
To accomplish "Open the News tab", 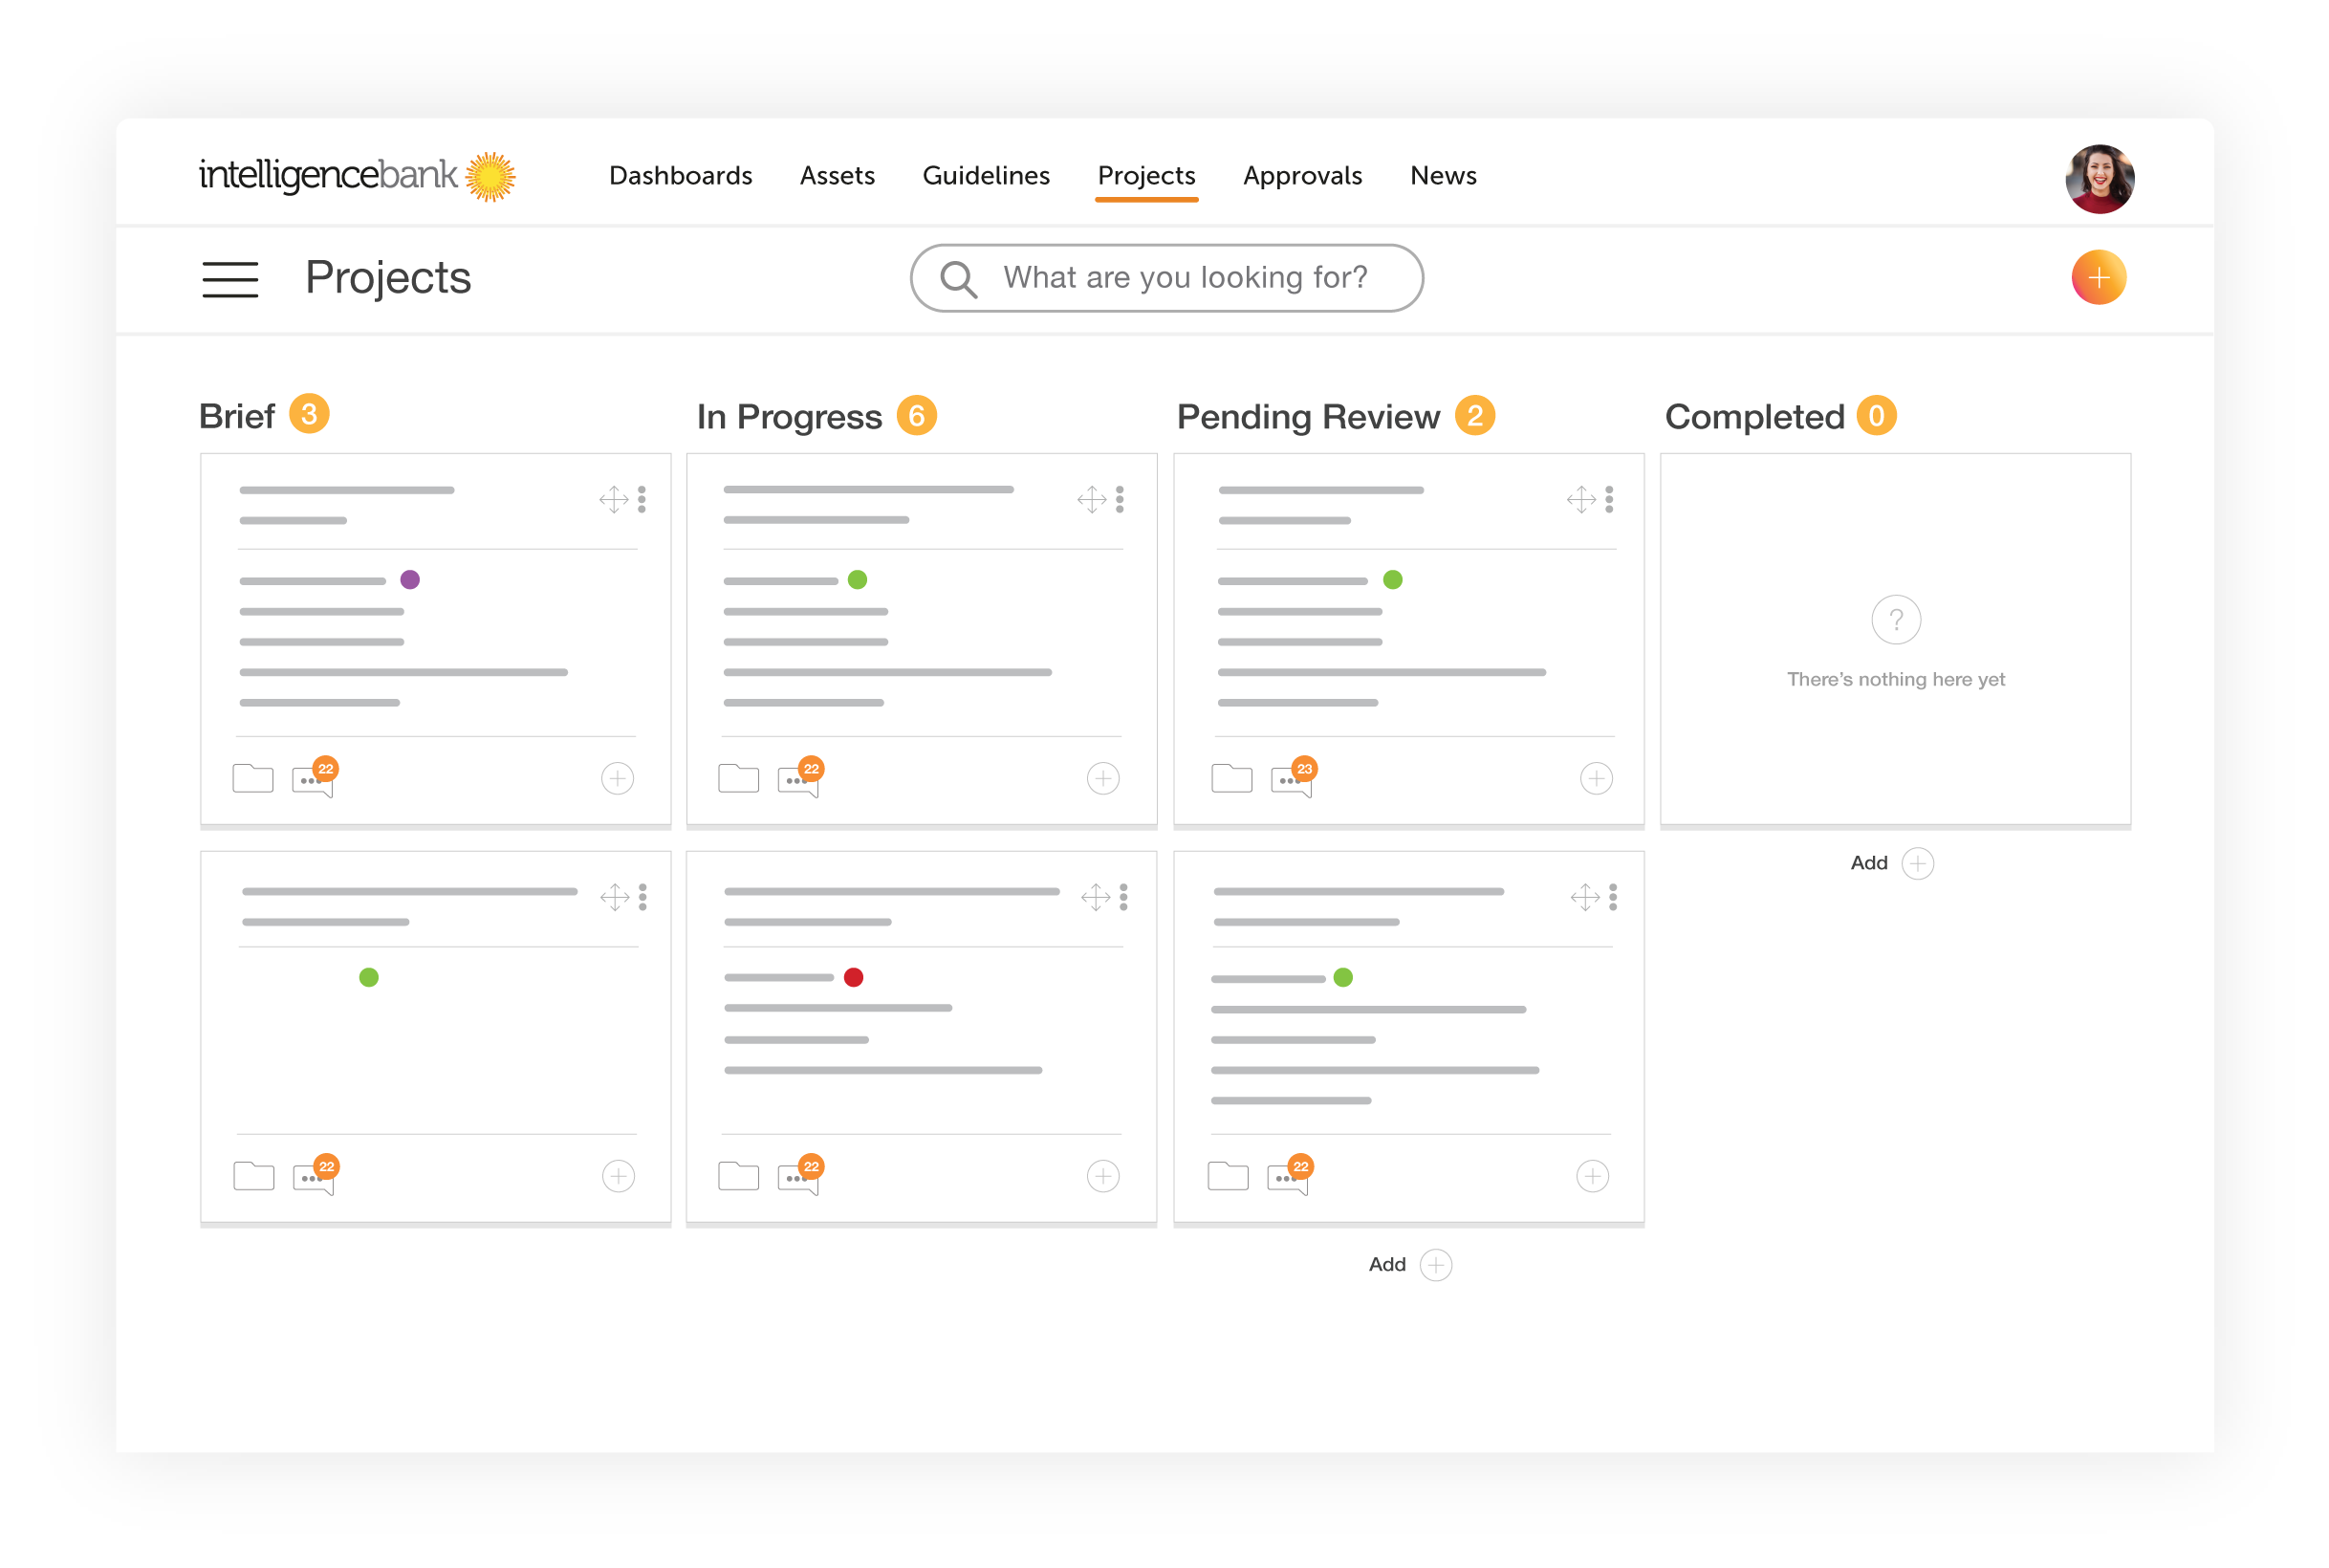I will [x=1443, y=176].
